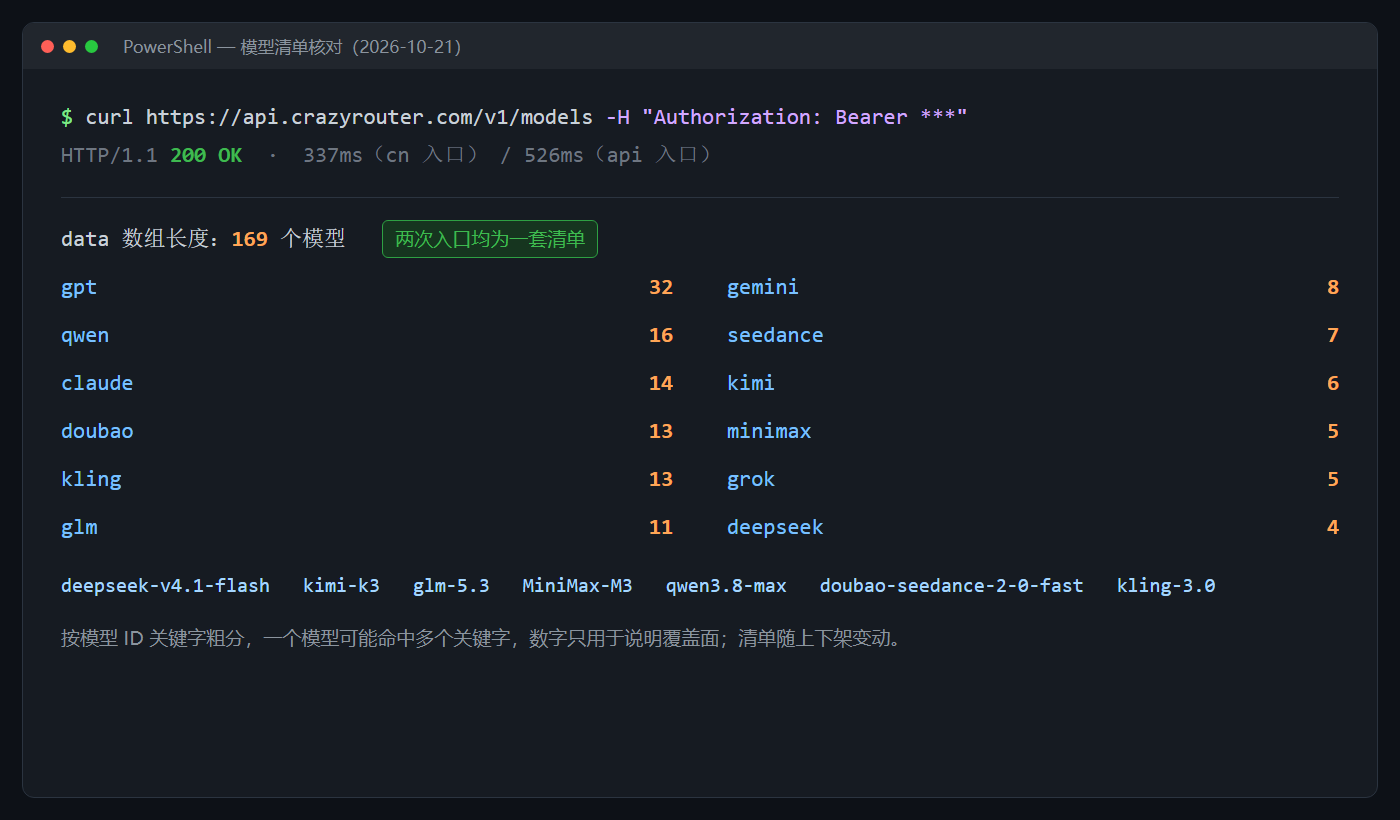Click the count "32" beside gpt
Image resolution: width=1400 pixels, height=820 pixels.
661,287
